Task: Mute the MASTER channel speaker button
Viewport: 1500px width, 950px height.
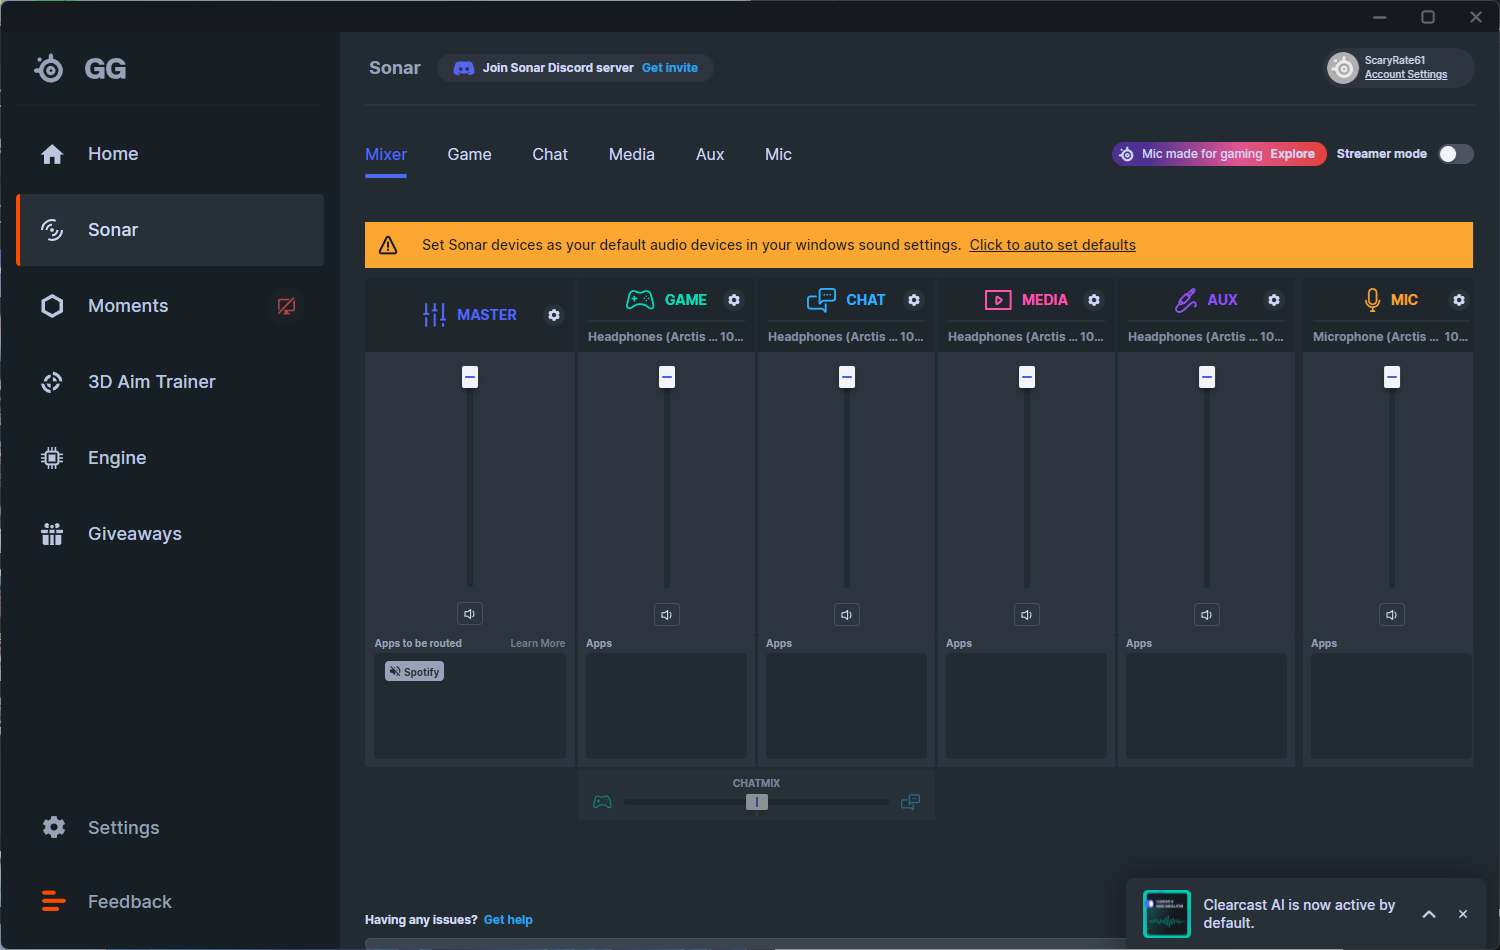Action: [x=470, y=614]
